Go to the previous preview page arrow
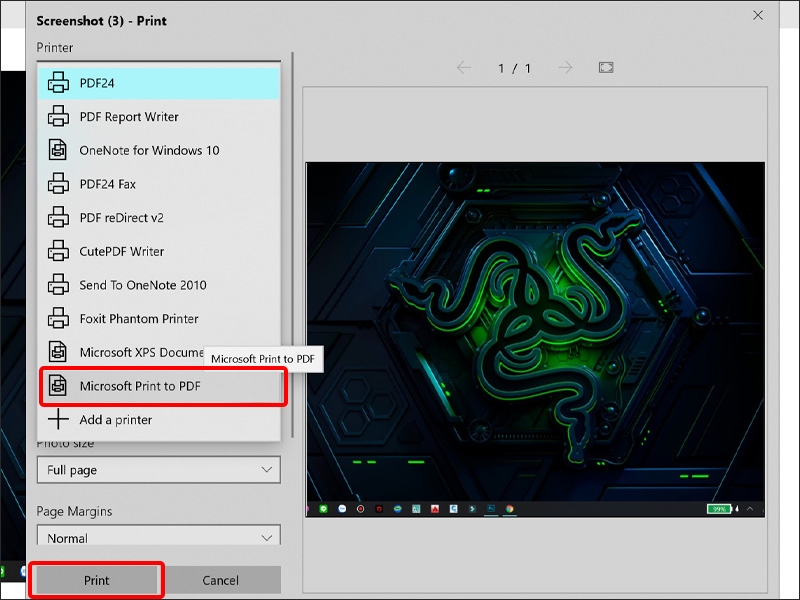Viewport: 800px width, 600px height. tap(464, 67)
